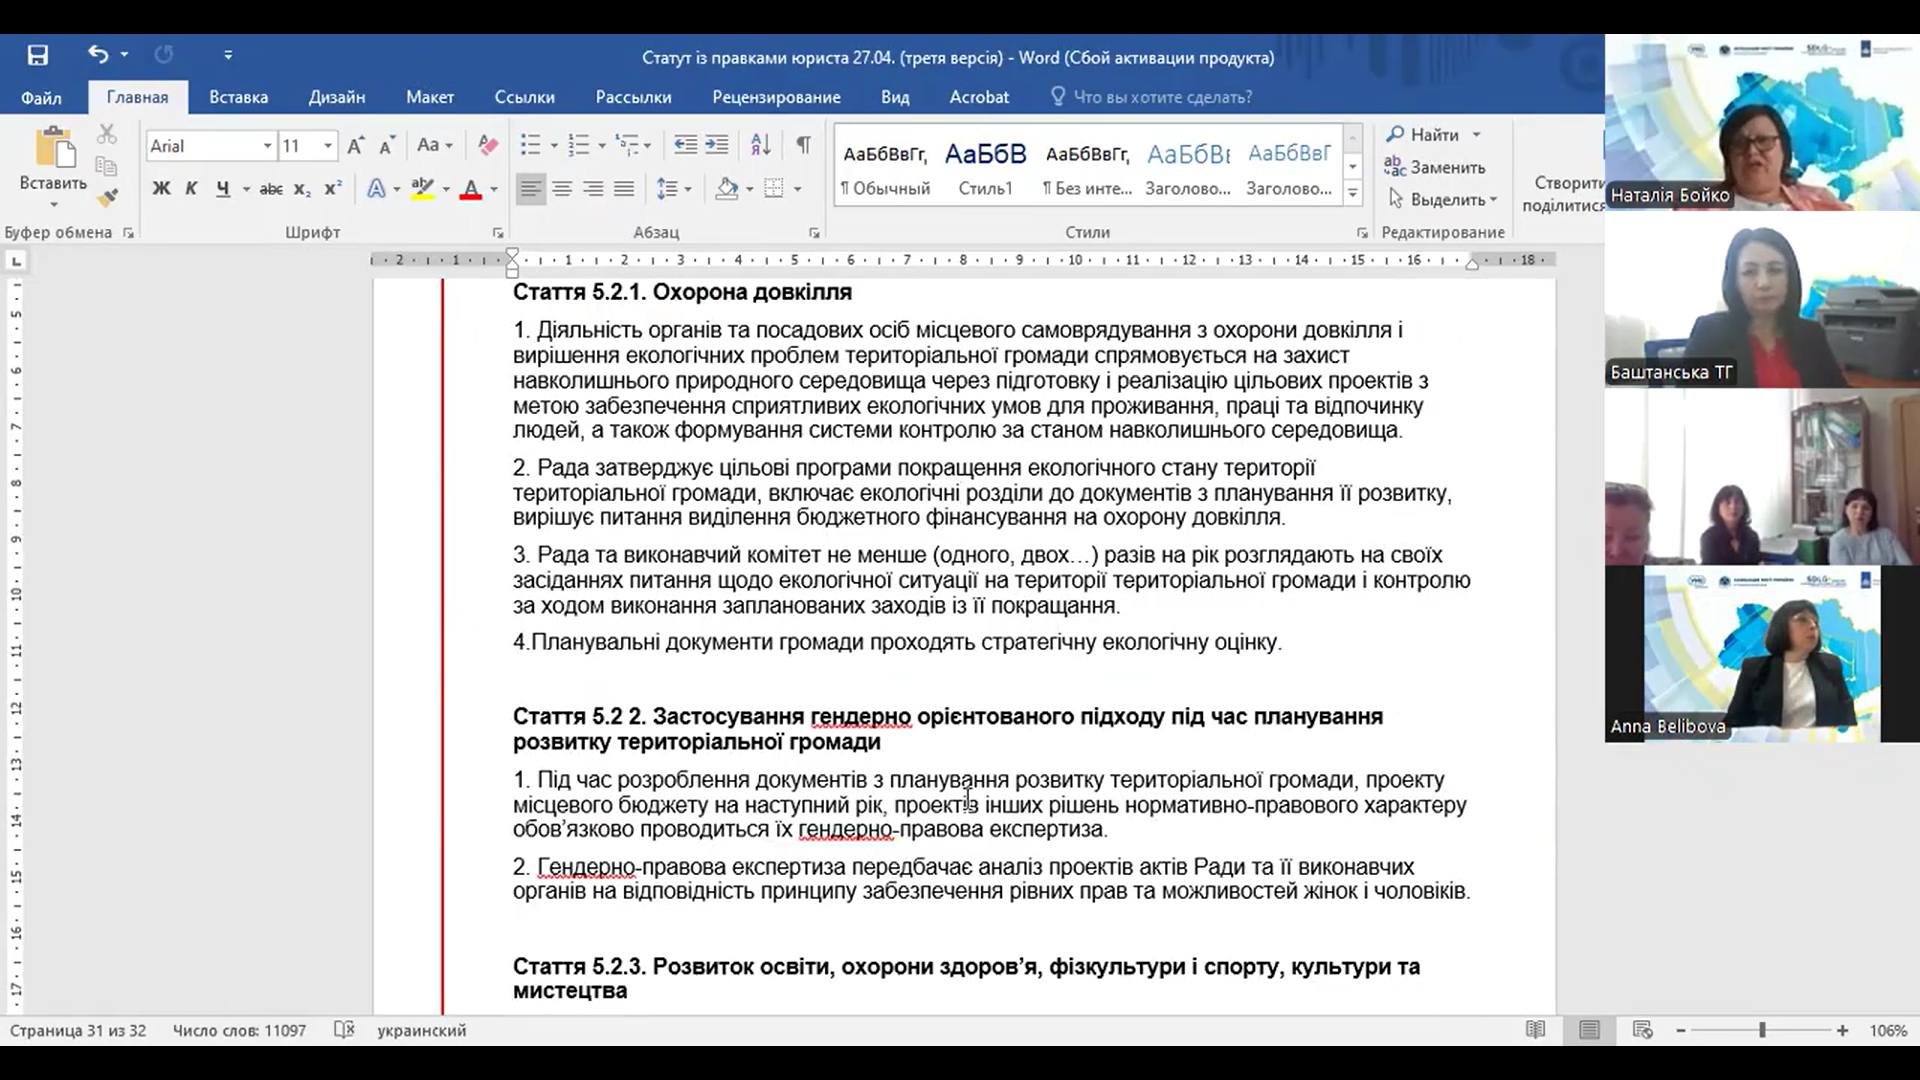Toggle Bold formatting (Ж)
Screen dimensions: 1920x1080
coord(161,188)
